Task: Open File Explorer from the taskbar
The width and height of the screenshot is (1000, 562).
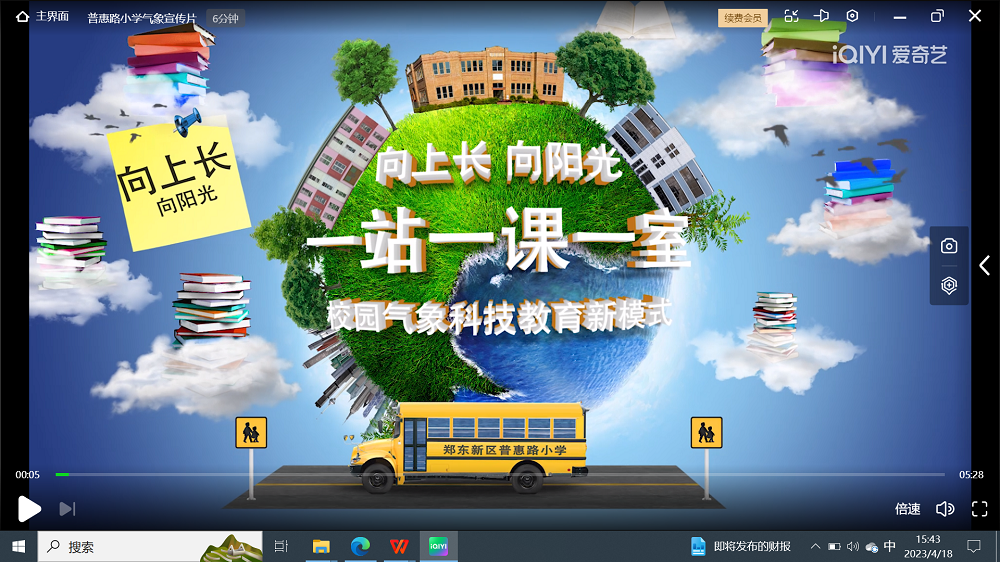Action: tap(321, 546)
